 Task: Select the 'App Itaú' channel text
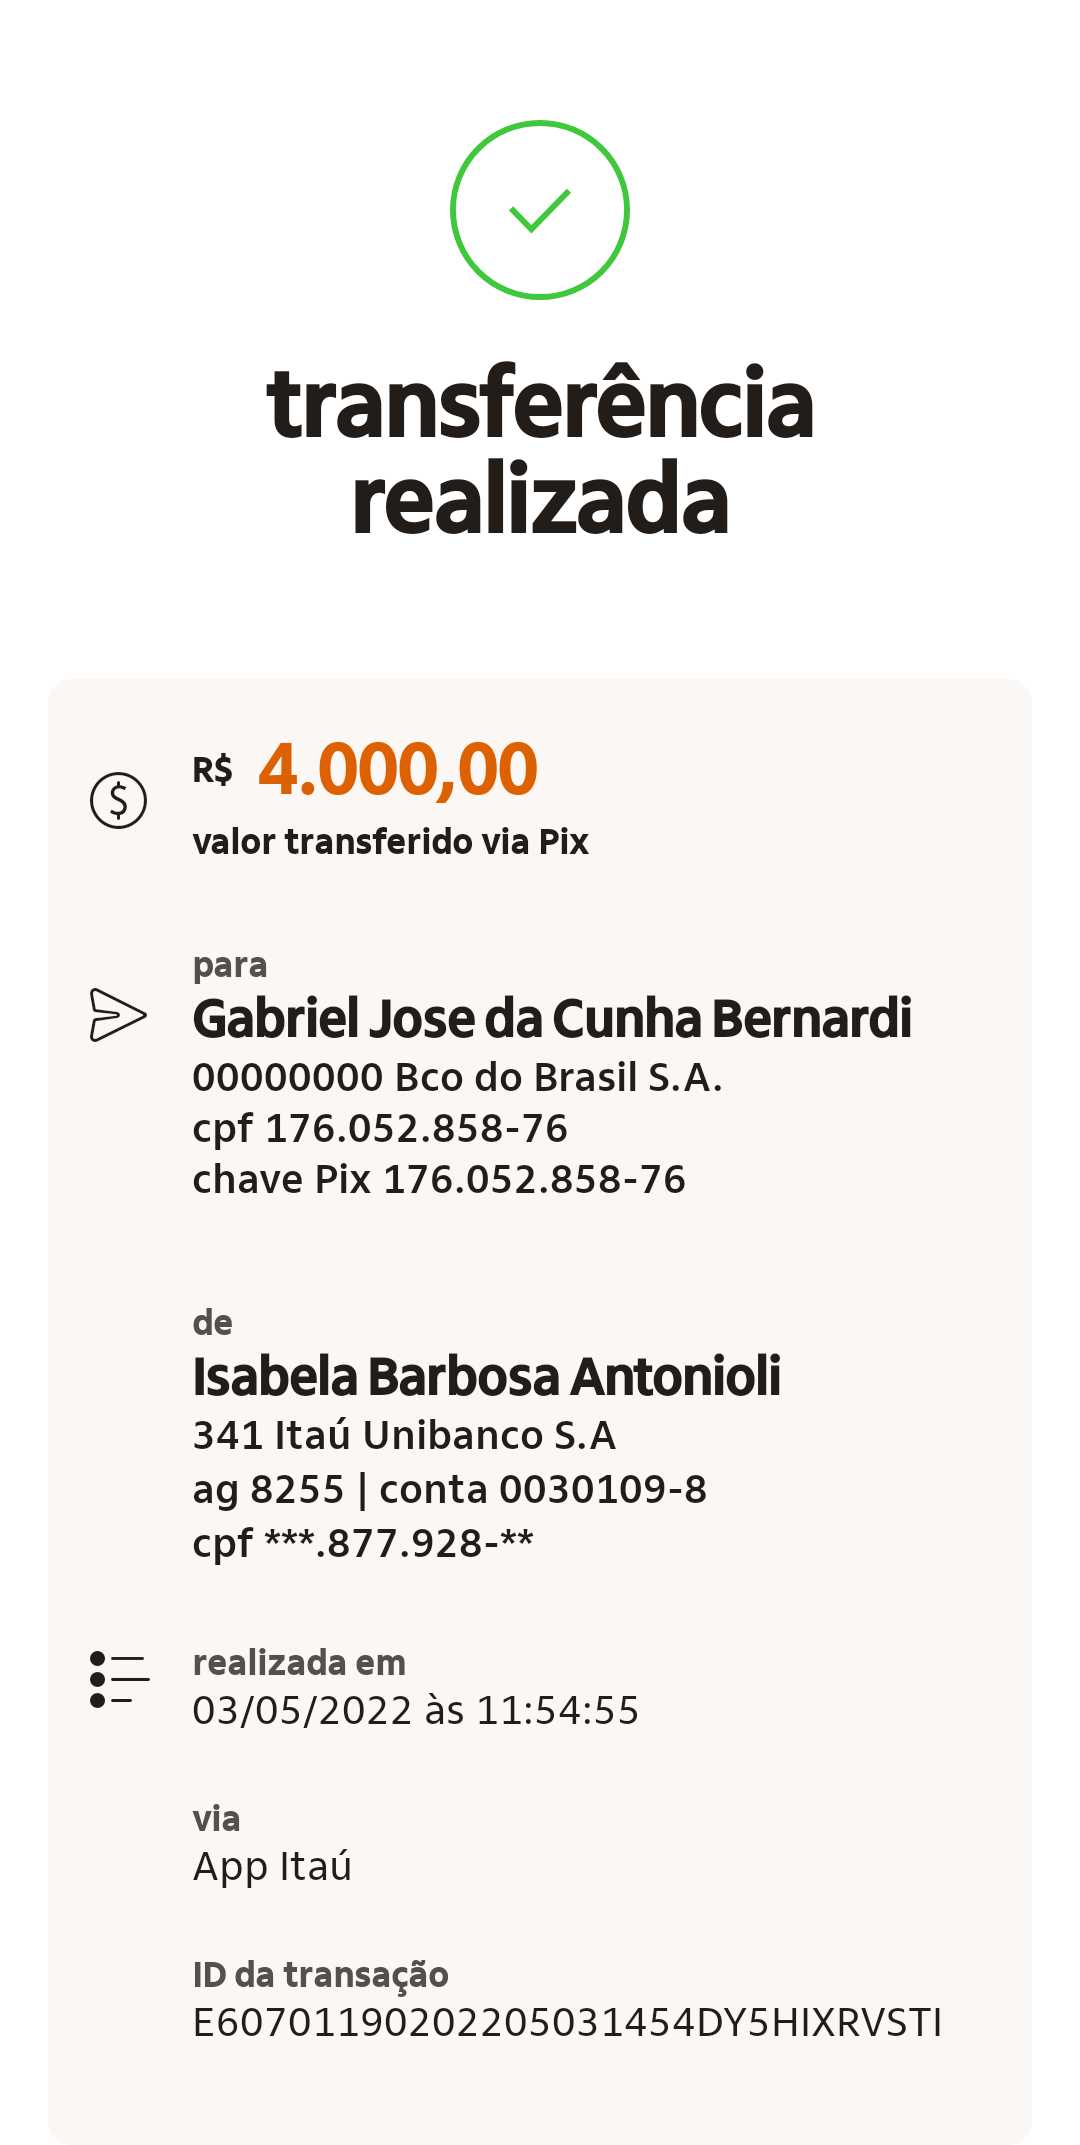(x=272, y=1867)
